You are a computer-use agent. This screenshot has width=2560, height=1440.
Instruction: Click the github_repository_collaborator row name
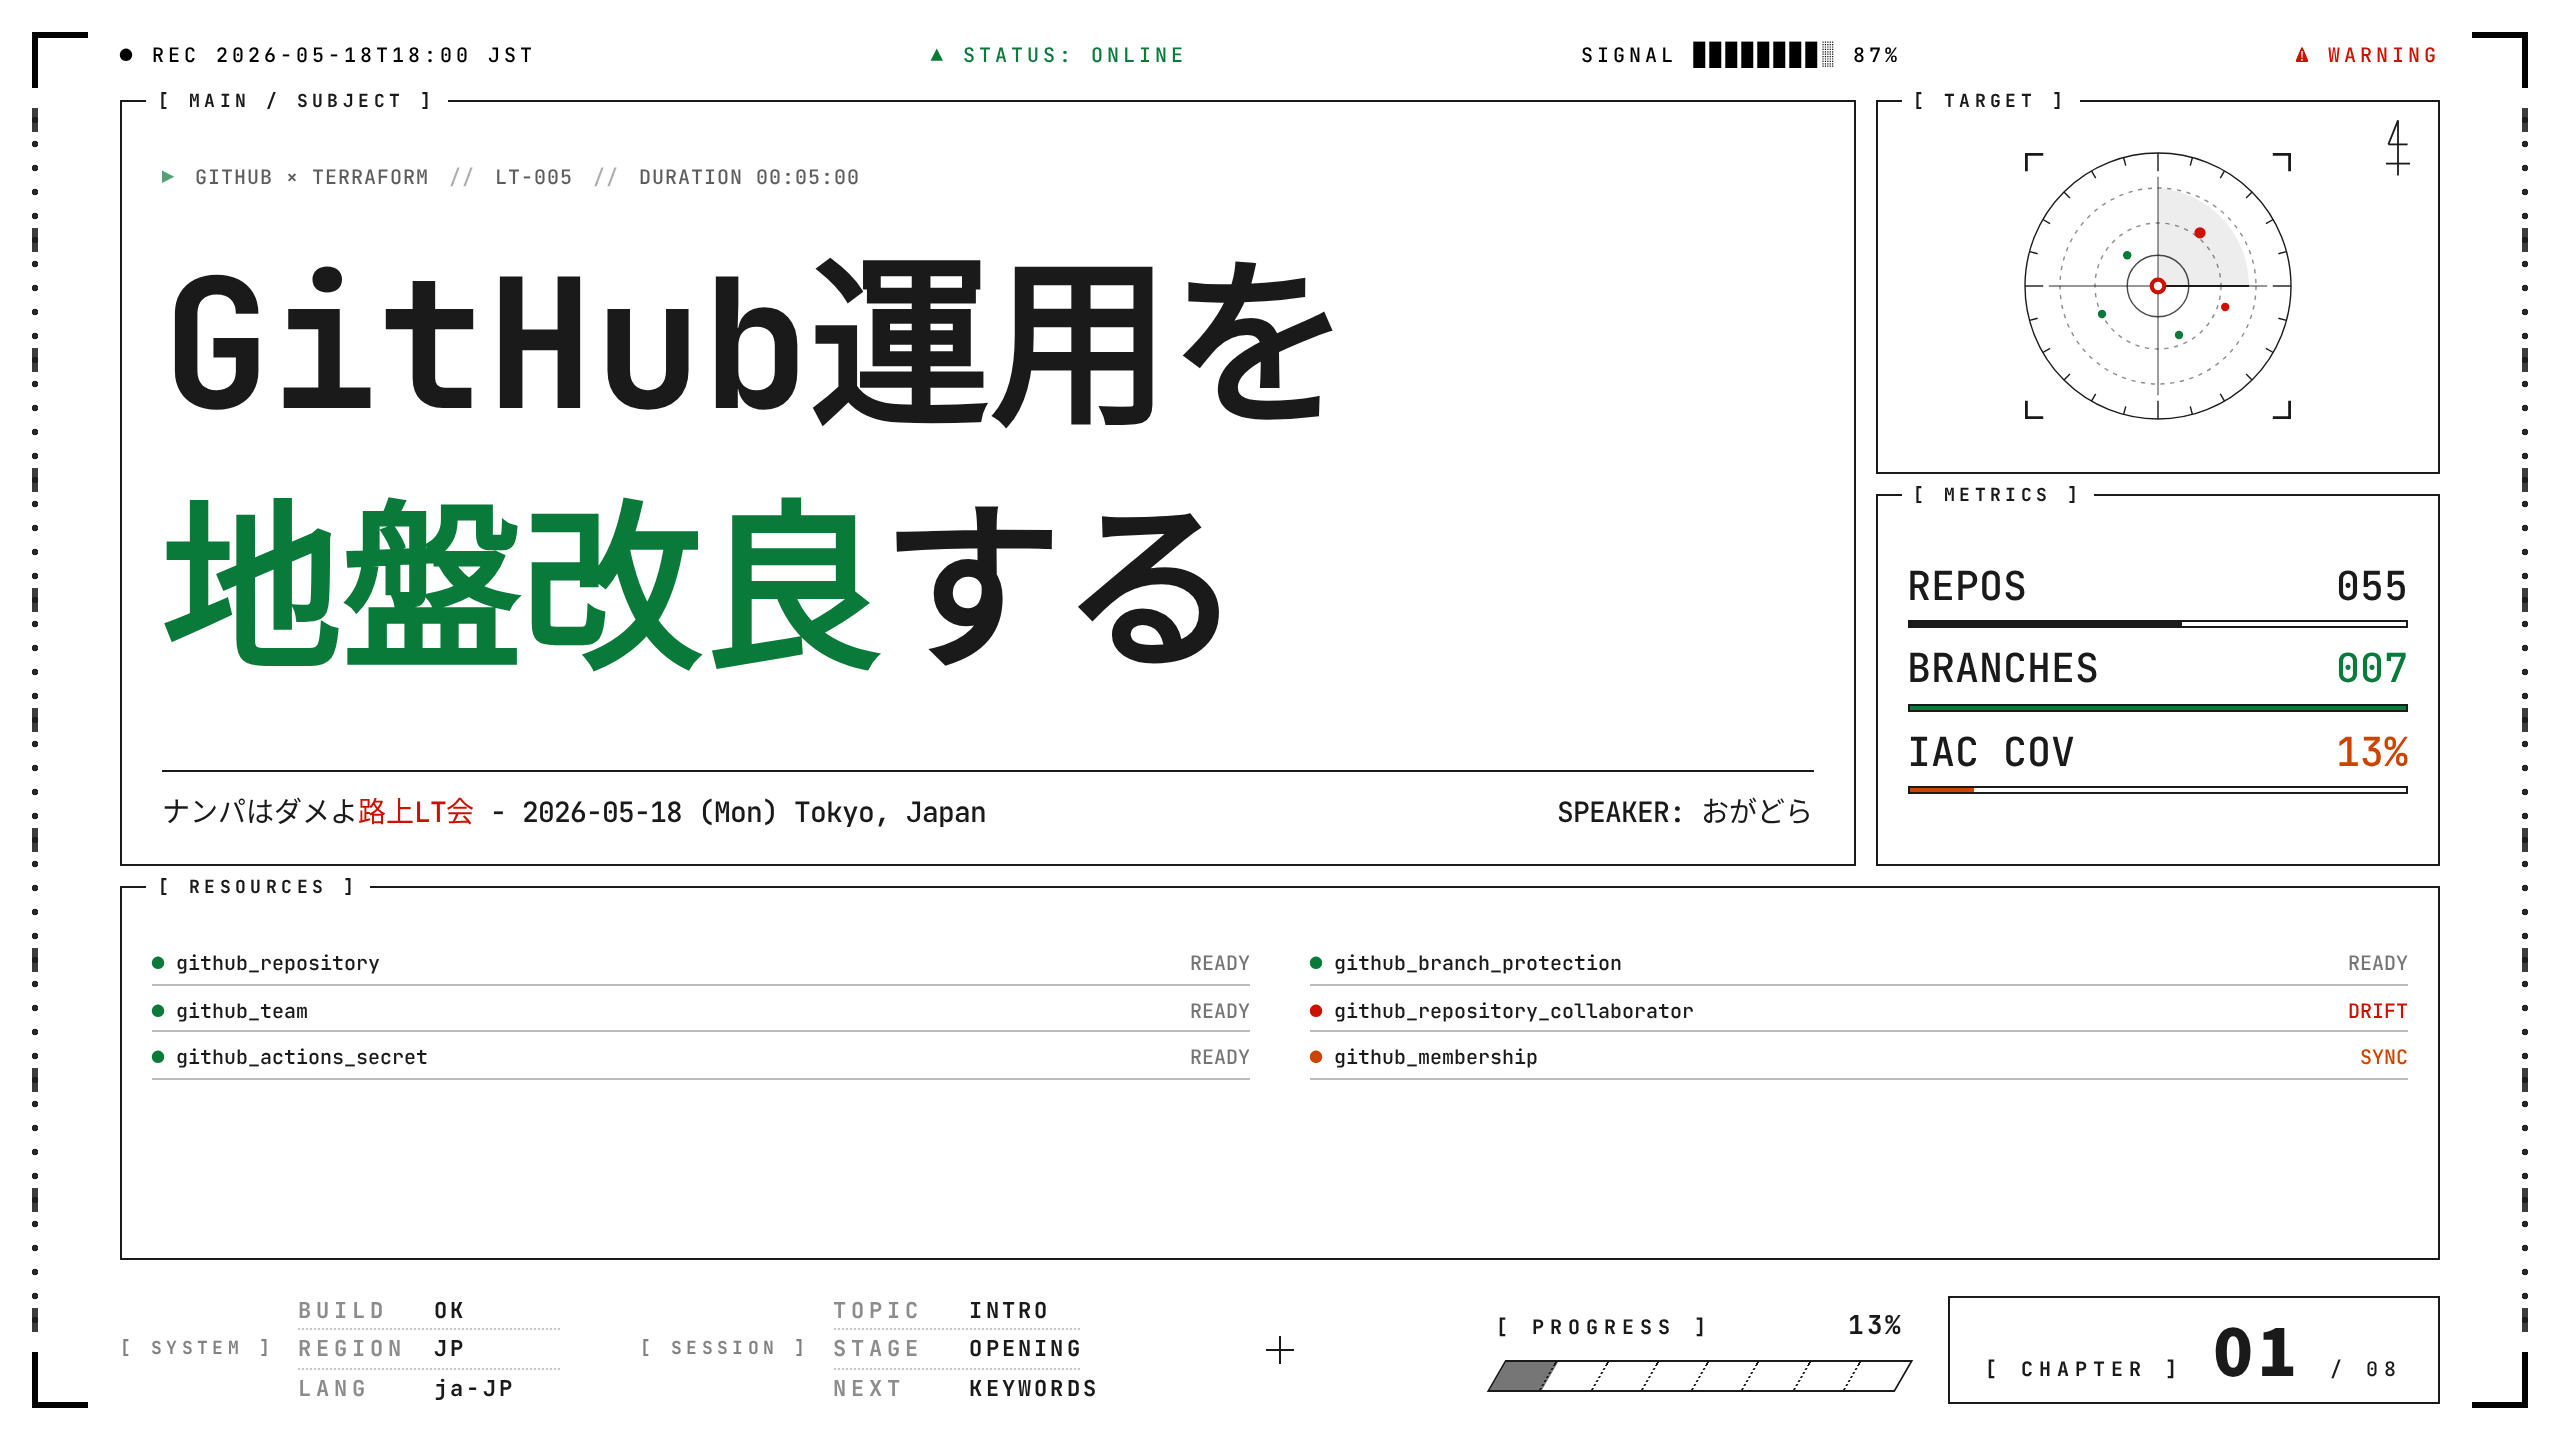[1514, 1011]
